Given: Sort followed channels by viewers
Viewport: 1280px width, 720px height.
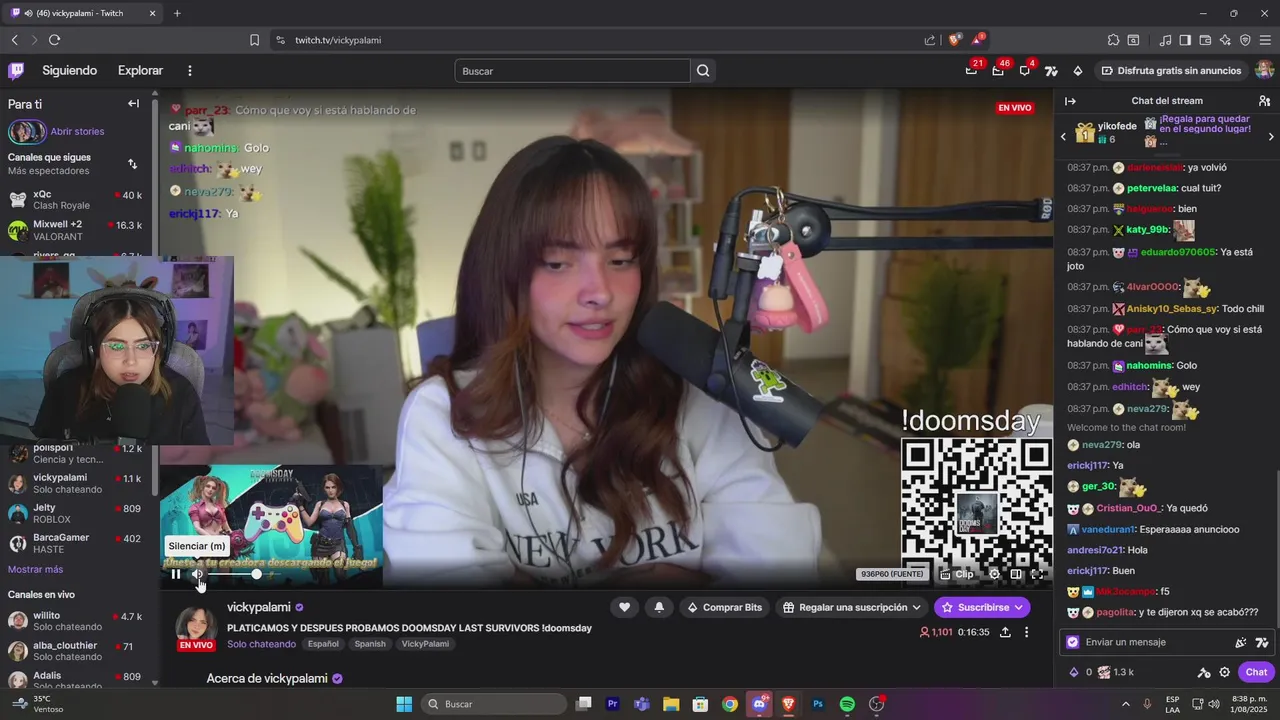Looking at the screenshot, I should pos(132,164).
